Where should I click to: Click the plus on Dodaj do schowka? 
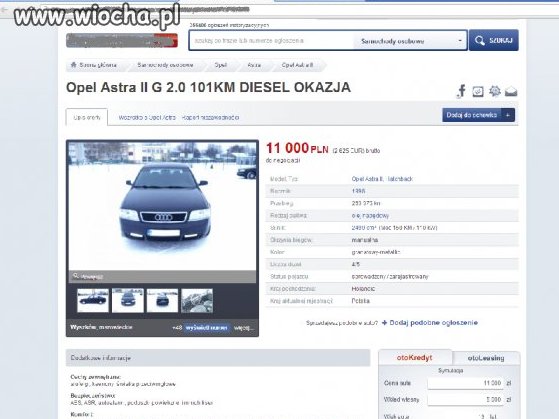click(x=508, y=115)
